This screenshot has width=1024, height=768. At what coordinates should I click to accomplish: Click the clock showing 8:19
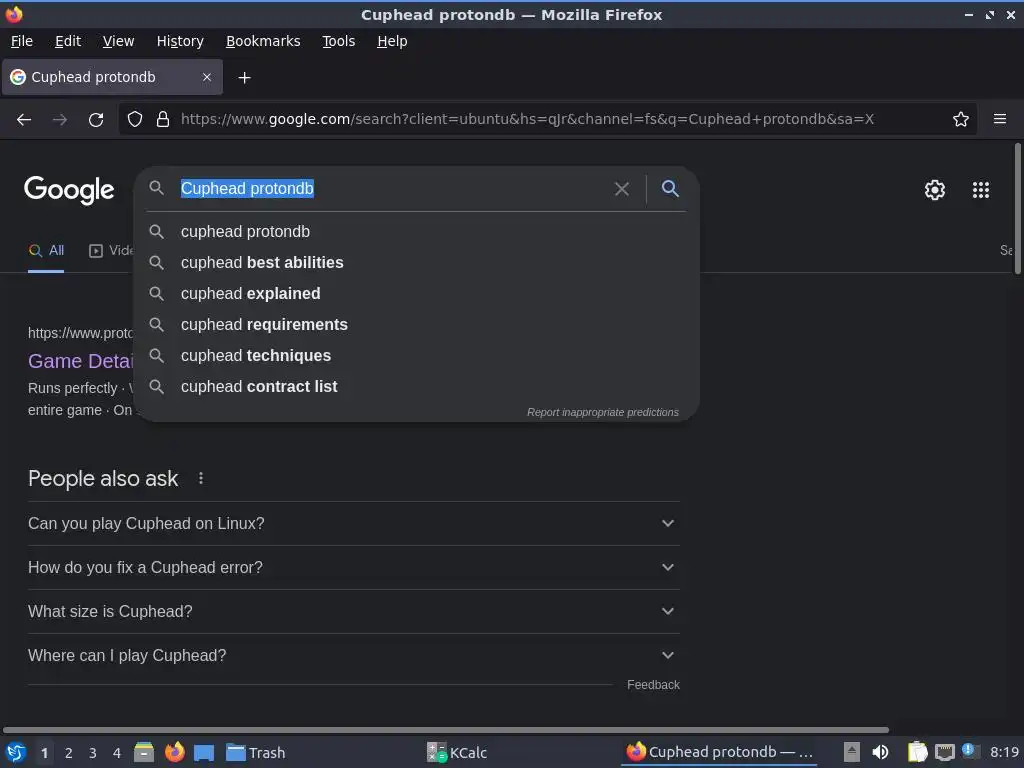(1004, 752)
